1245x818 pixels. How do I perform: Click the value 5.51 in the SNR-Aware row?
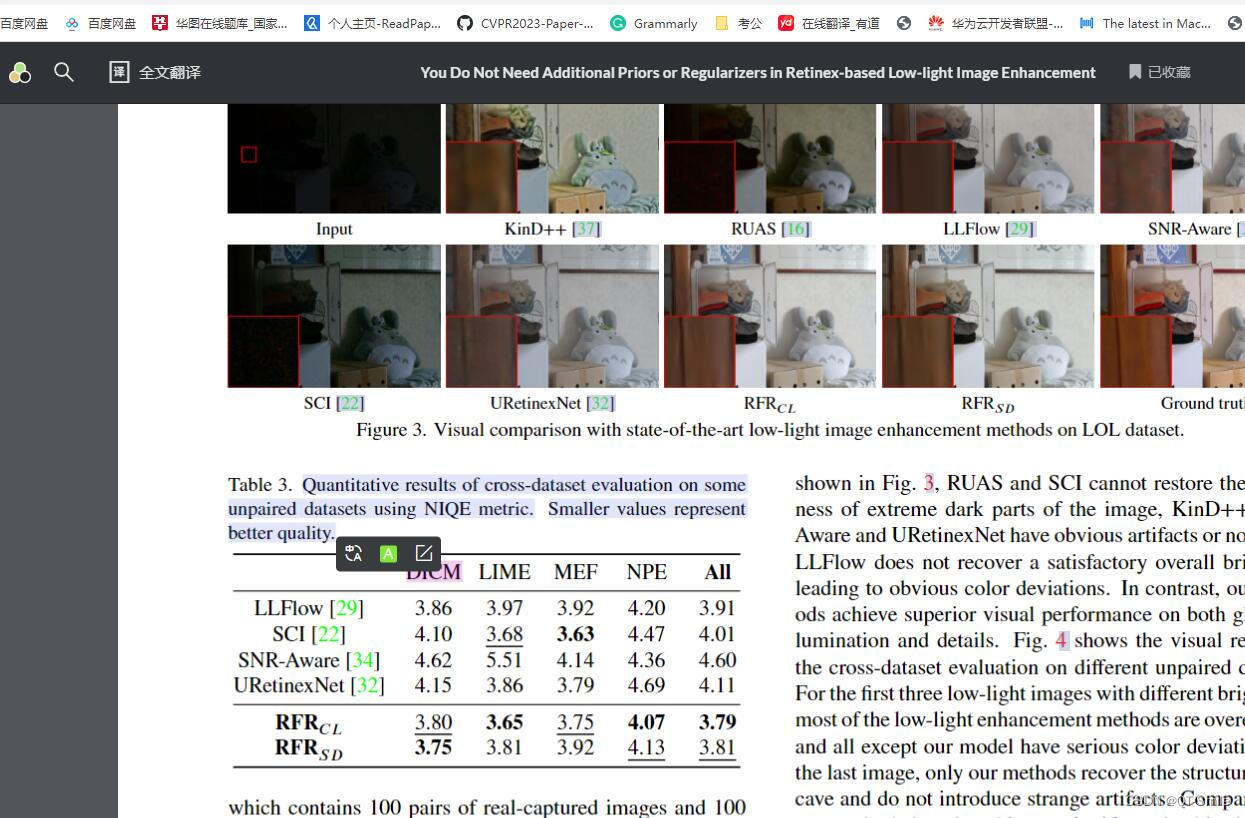click(x=505, y=660)
